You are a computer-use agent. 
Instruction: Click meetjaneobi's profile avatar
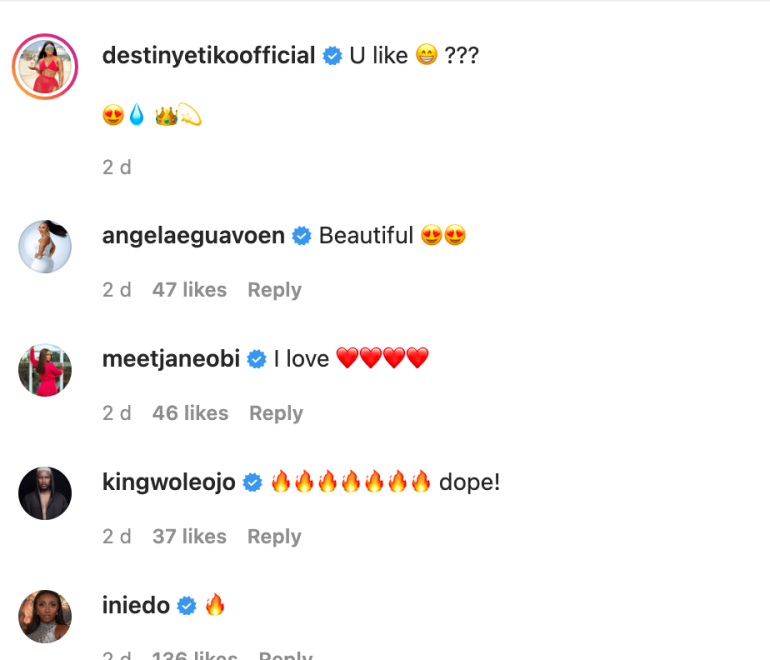click(45, 370)
